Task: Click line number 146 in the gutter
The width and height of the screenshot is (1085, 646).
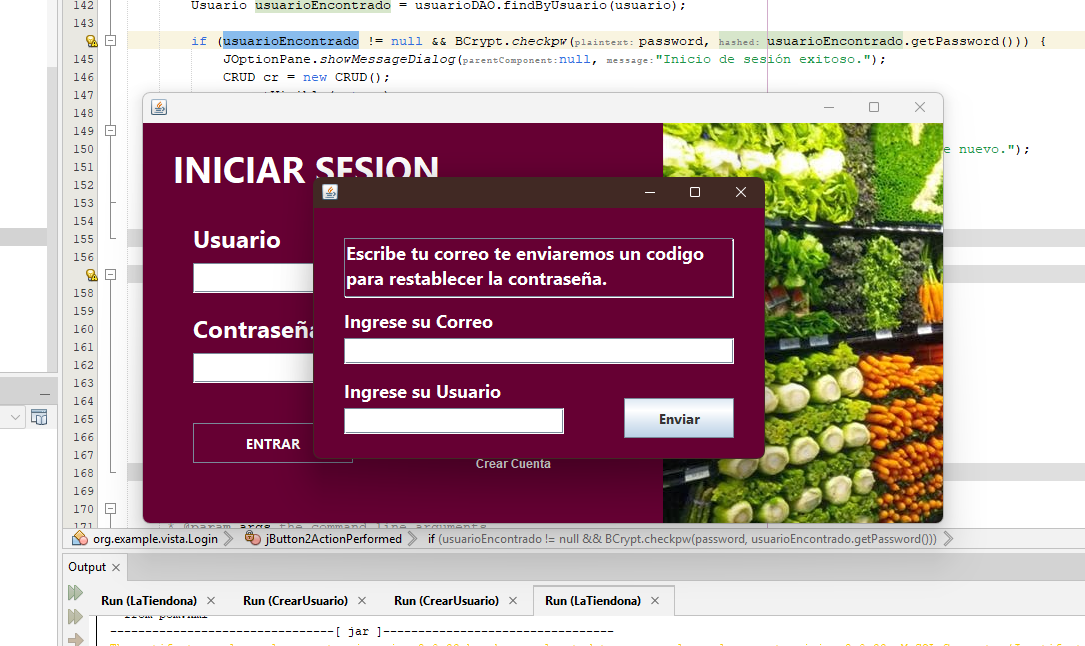Action: coord(83,77)
